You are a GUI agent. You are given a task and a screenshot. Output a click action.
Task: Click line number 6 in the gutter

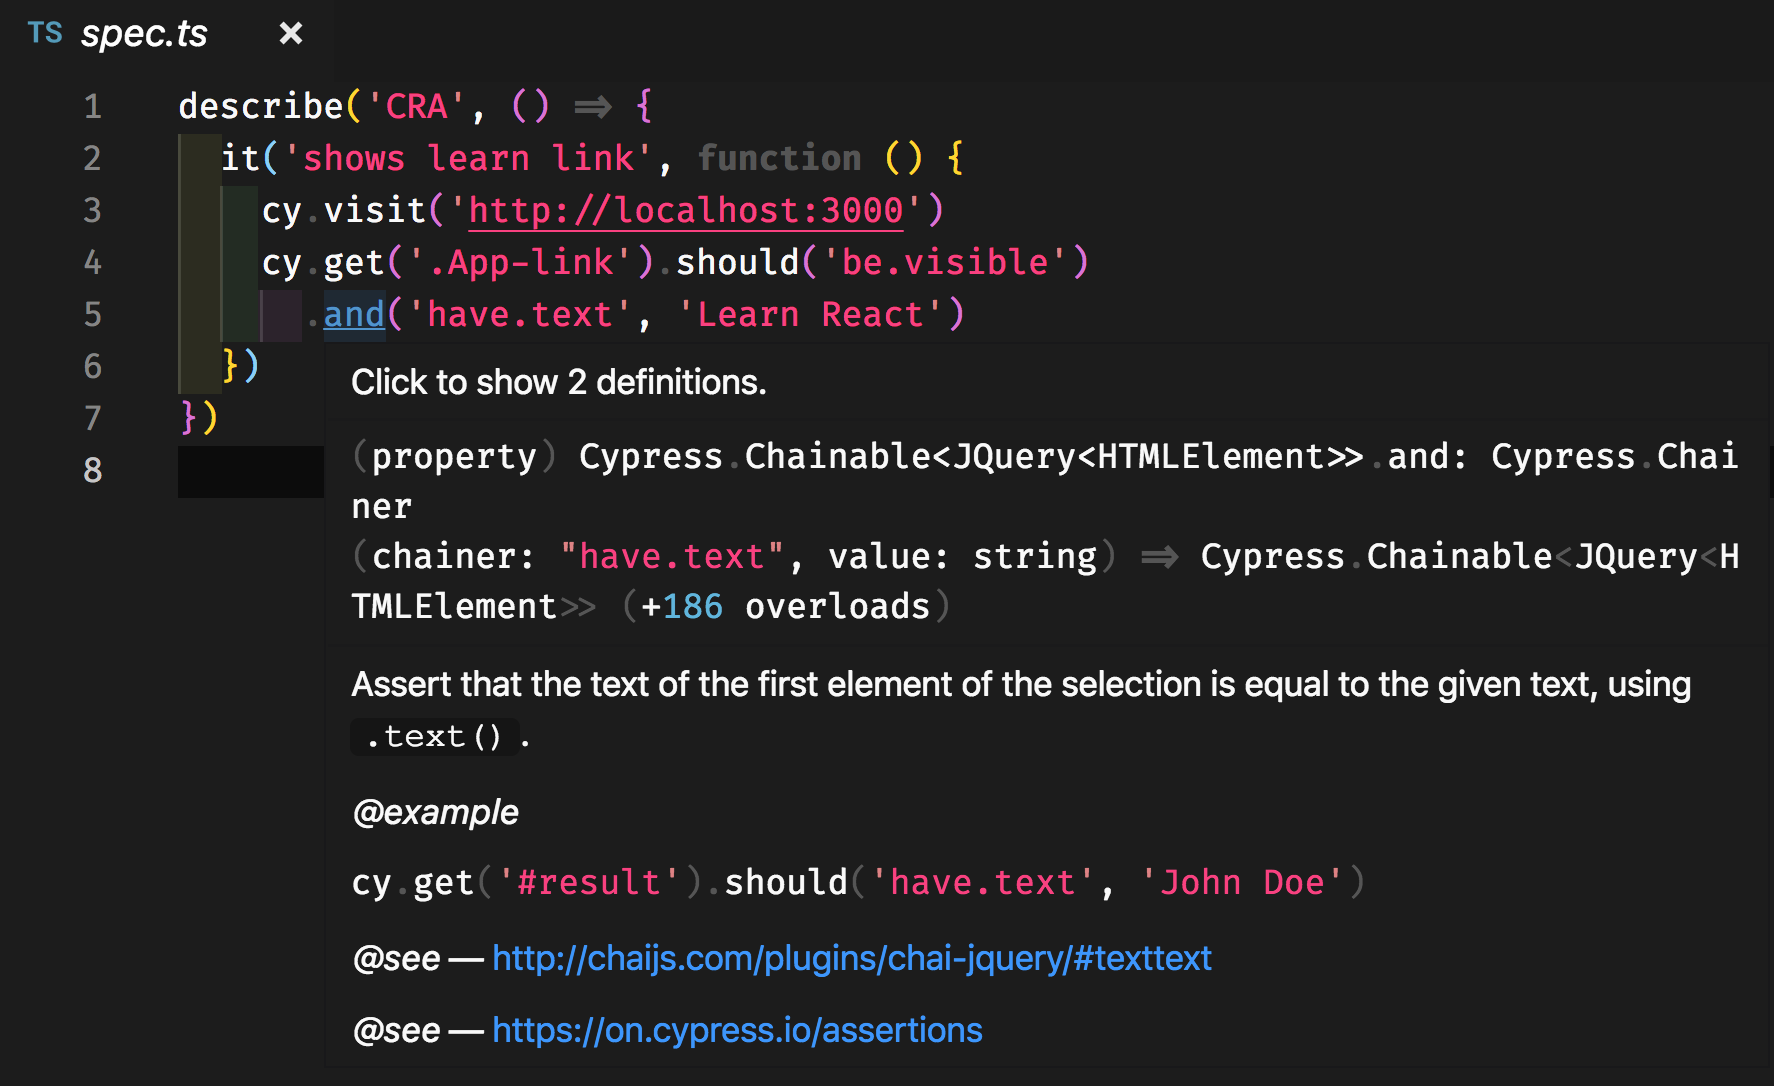click(x=92, y=366)
